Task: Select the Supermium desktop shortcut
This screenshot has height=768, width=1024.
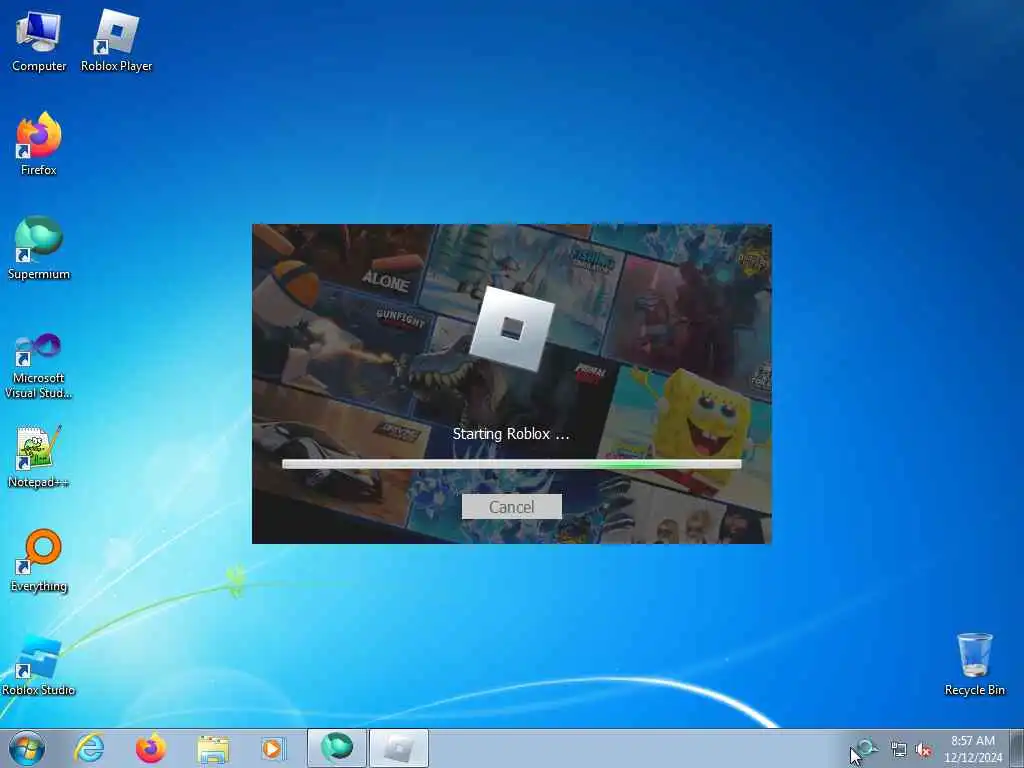Action: (39, 248)
